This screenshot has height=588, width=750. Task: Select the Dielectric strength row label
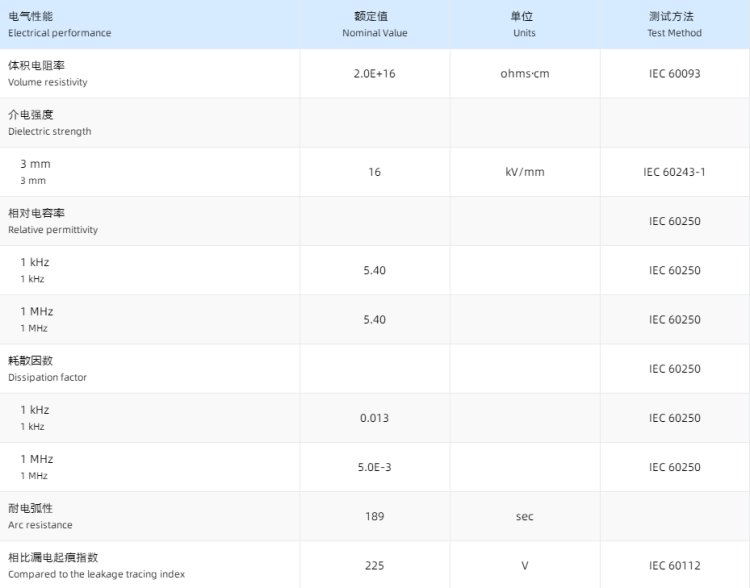50,122
